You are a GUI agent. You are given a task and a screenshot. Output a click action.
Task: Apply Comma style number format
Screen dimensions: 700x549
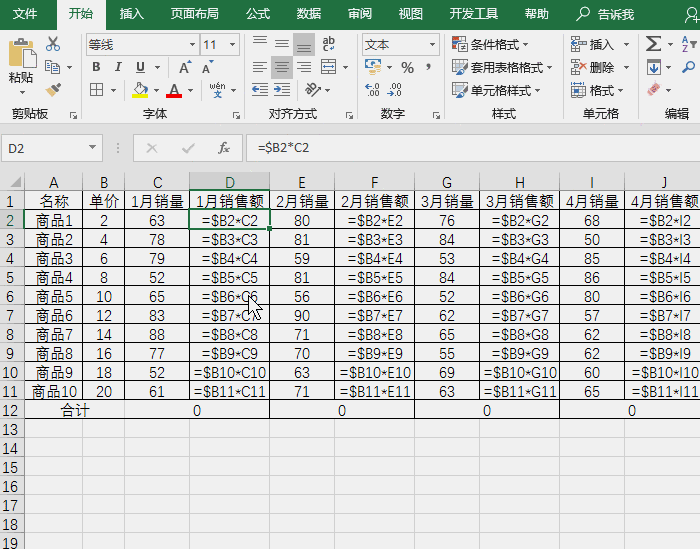(429, 67)
